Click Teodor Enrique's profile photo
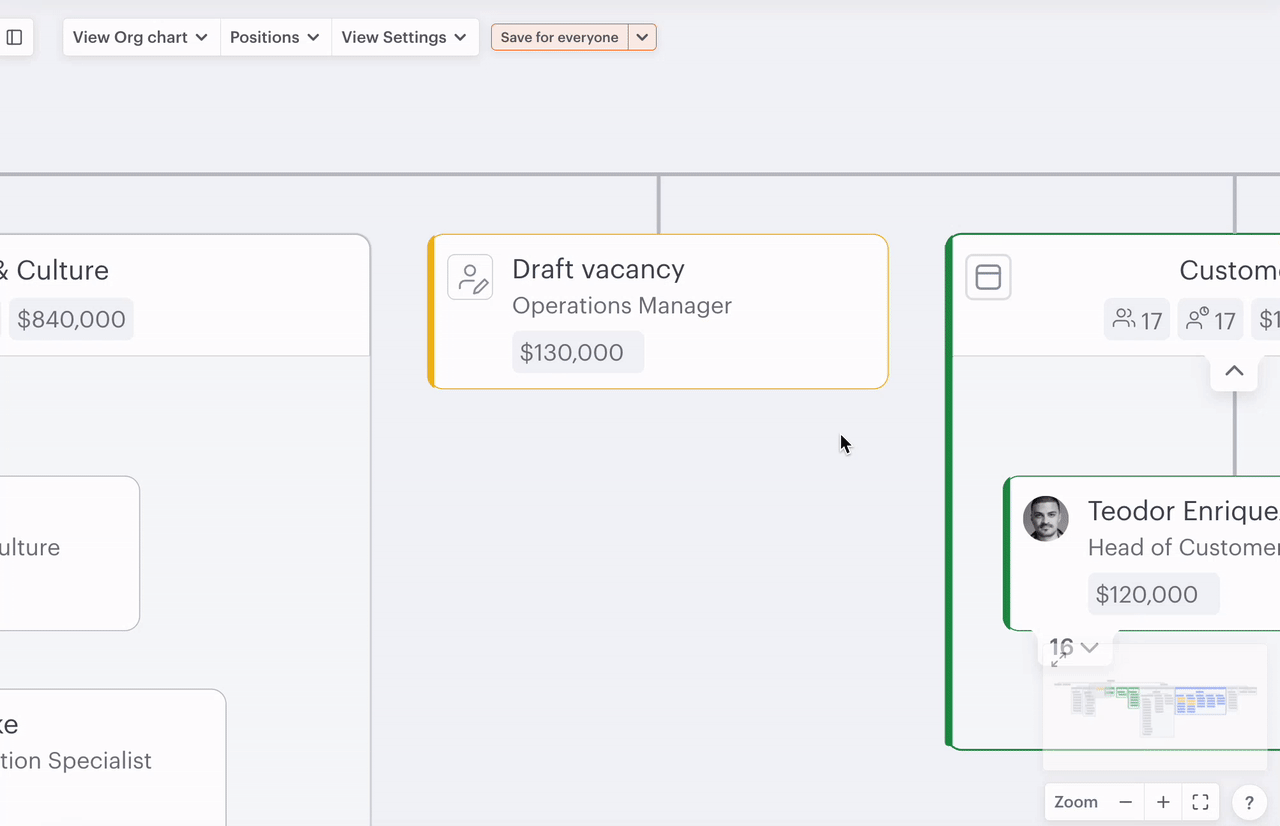The height and width of the screenshot is (826, 1280). (x=1045, y=519)
